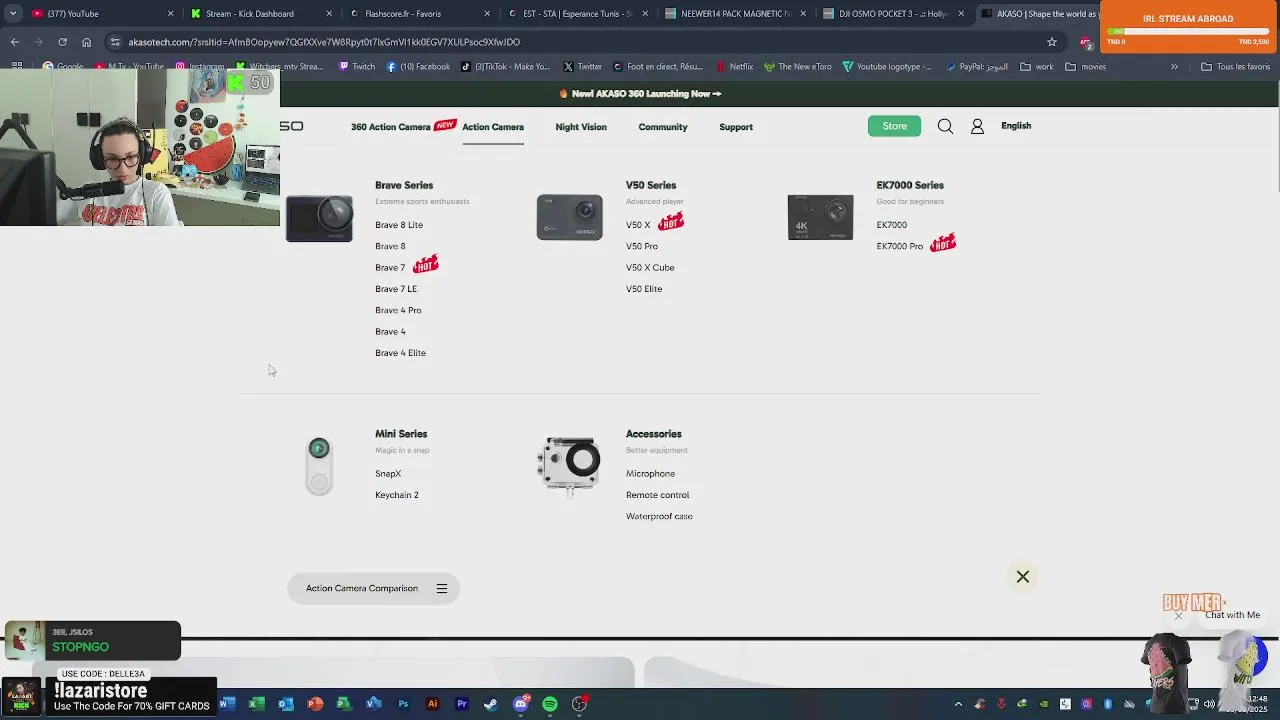Open the search magnifier icon on AKASO site

945,126
